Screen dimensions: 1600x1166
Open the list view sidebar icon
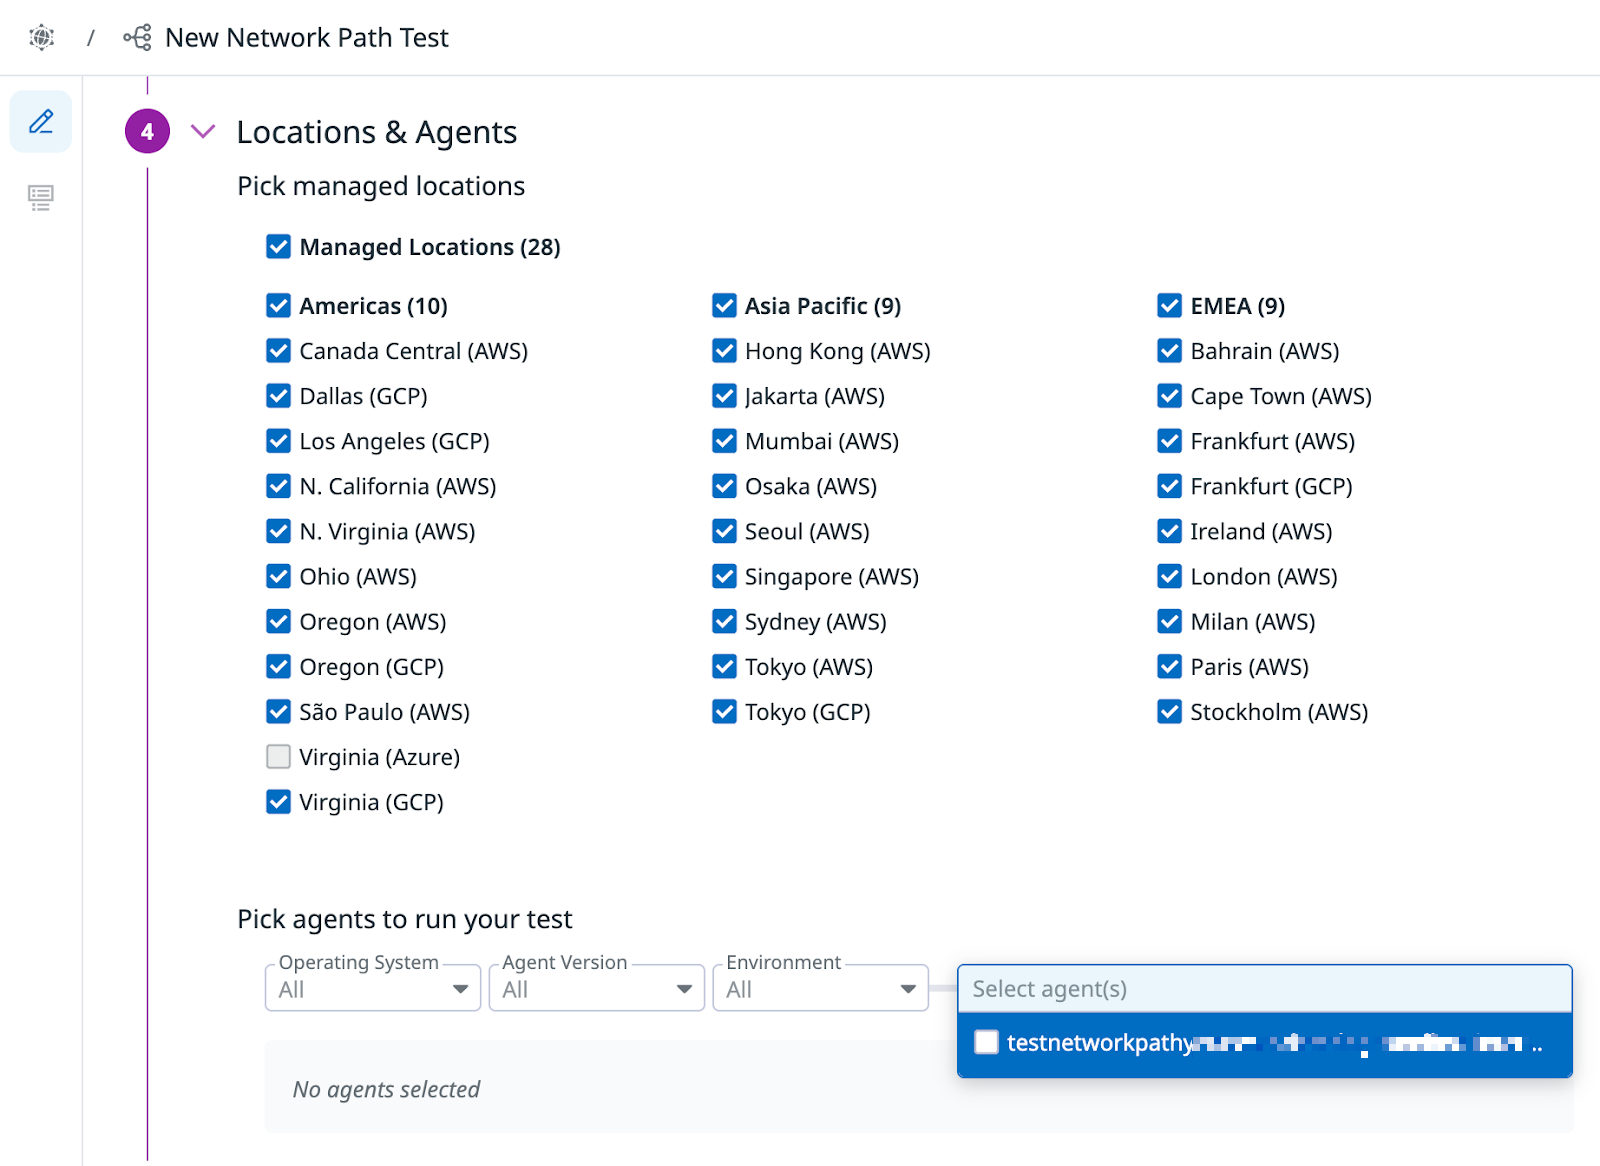pyautogui.click(x=41, y=197)
